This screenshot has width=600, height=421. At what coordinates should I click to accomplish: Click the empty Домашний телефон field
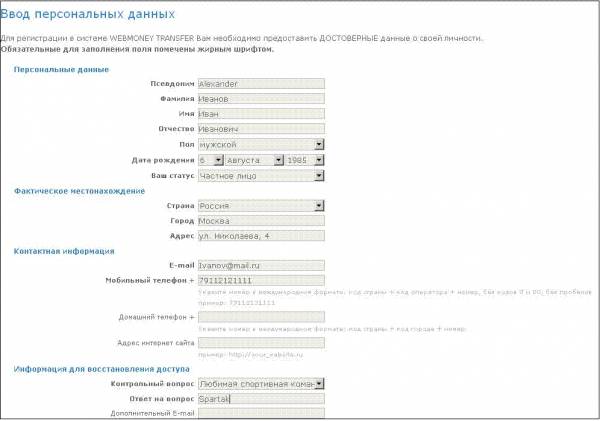tap(261, 317)
